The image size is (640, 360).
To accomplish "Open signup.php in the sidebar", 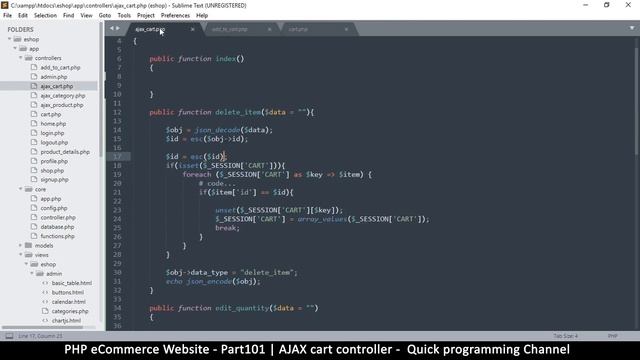I will [x=54, y=180].
